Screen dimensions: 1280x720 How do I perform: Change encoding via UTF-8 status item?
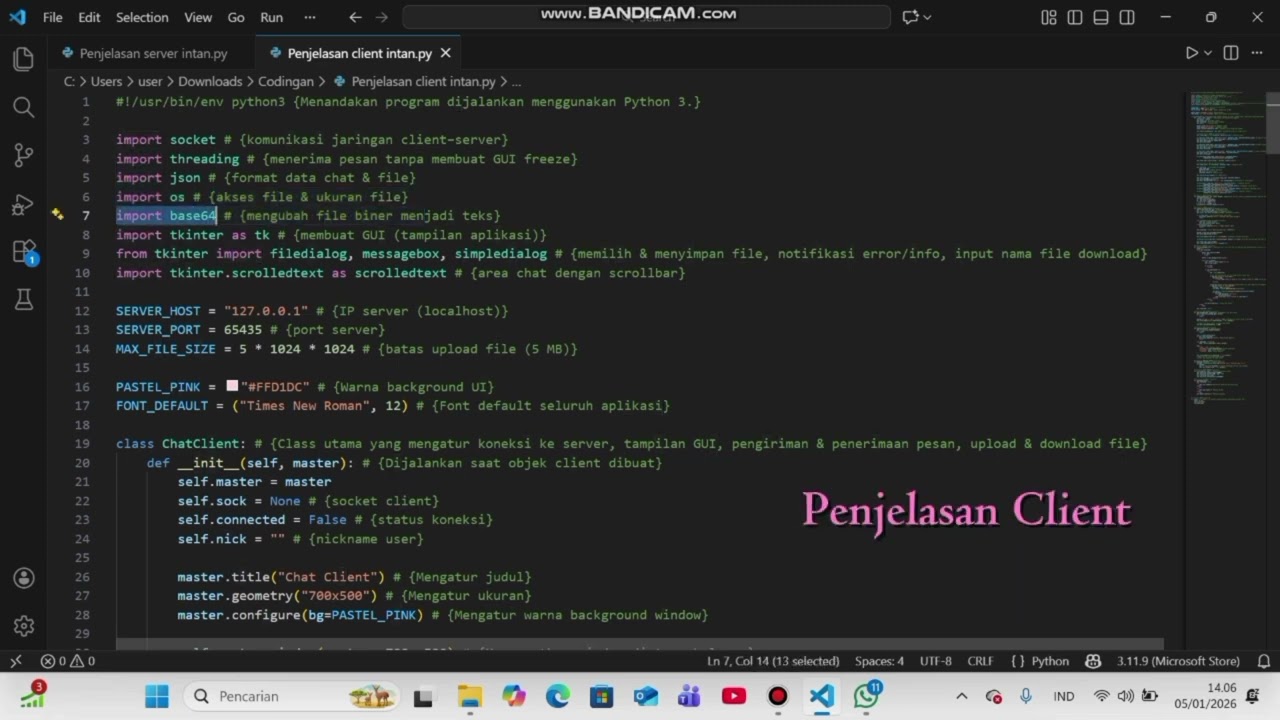tap(936, 661)
